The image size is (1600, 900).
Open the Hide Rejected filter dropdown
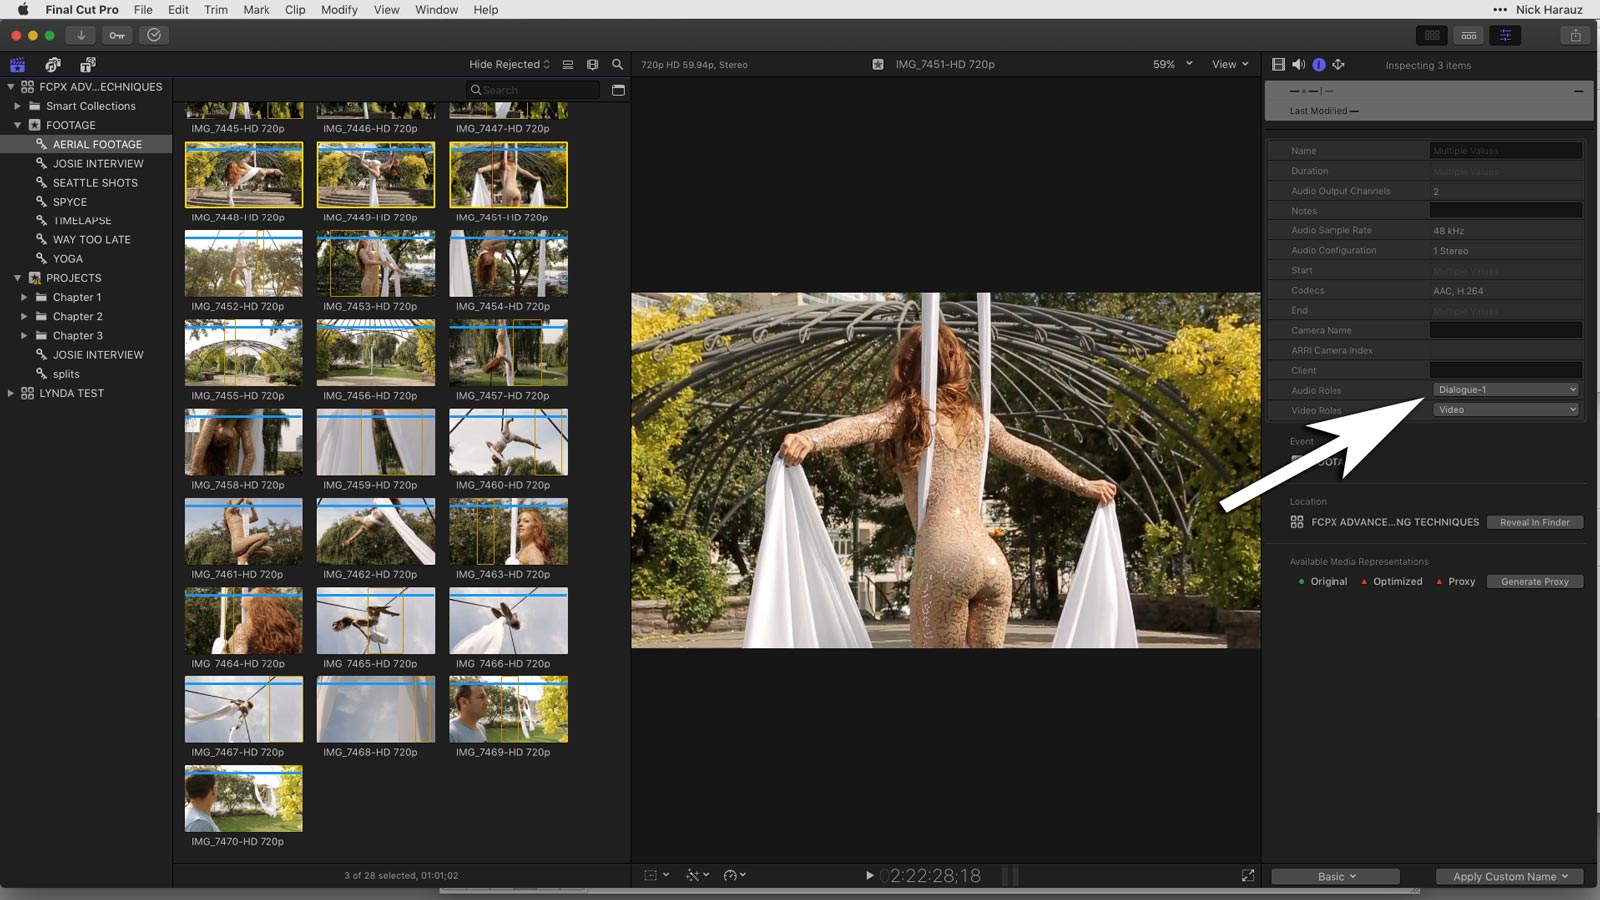(509, 64)
